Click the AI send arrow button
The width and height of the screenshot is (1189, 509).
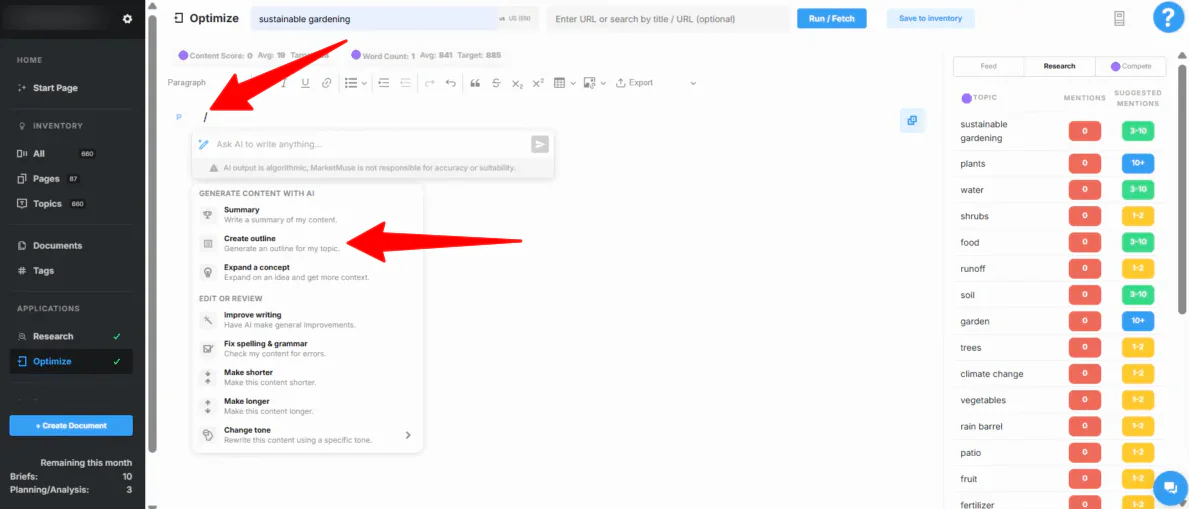(x=539, y=144)
